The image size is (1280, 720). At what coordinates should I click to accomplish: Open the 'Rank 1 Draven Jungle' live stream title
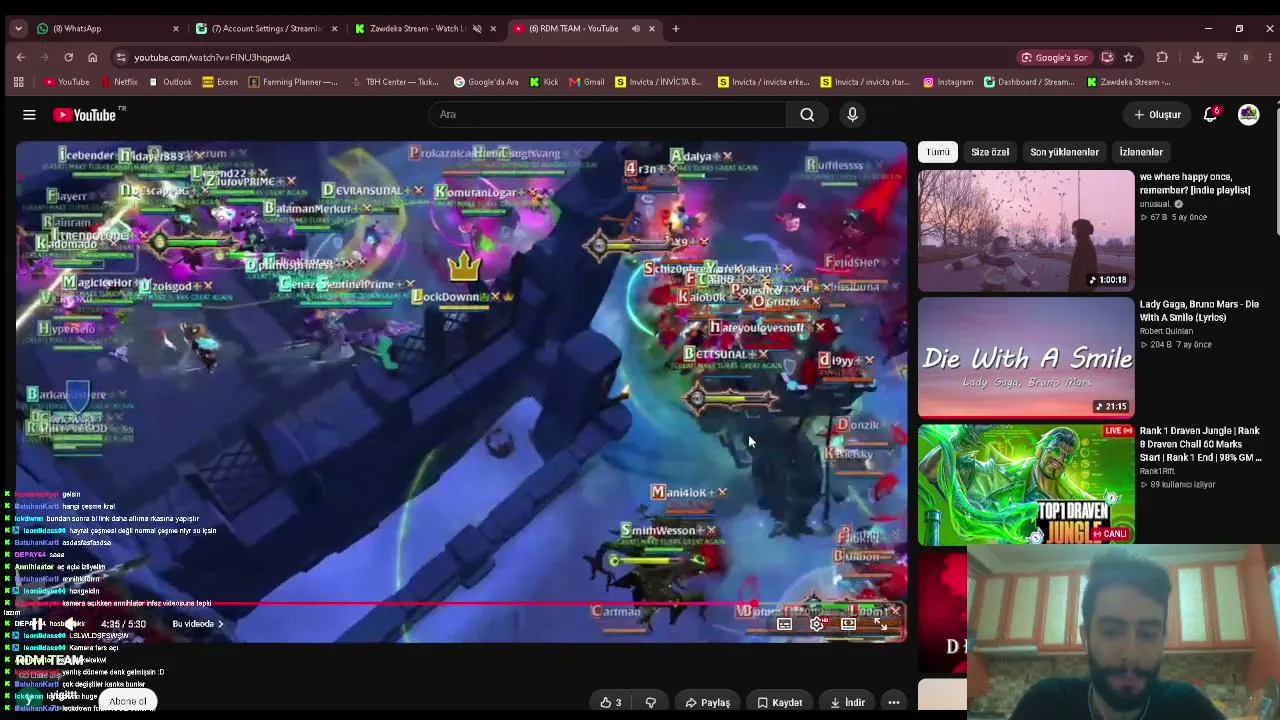tap(1200, 444)
